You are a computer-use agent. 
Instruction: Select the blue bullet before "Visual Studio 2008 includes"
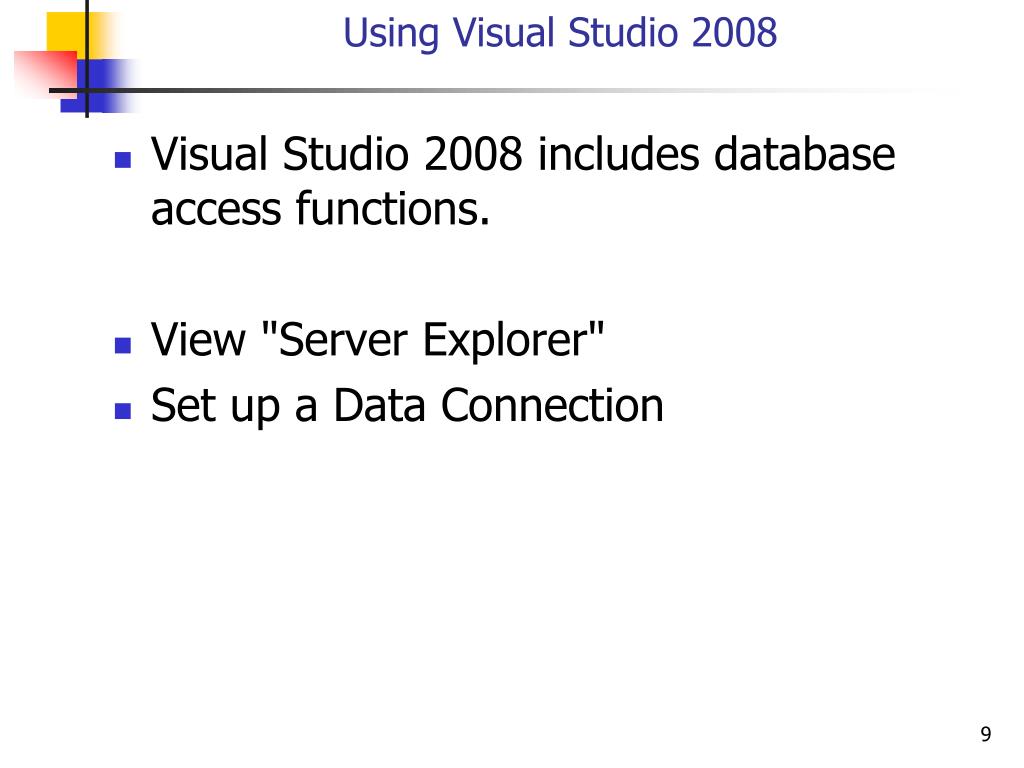click(x=123, y=160)
